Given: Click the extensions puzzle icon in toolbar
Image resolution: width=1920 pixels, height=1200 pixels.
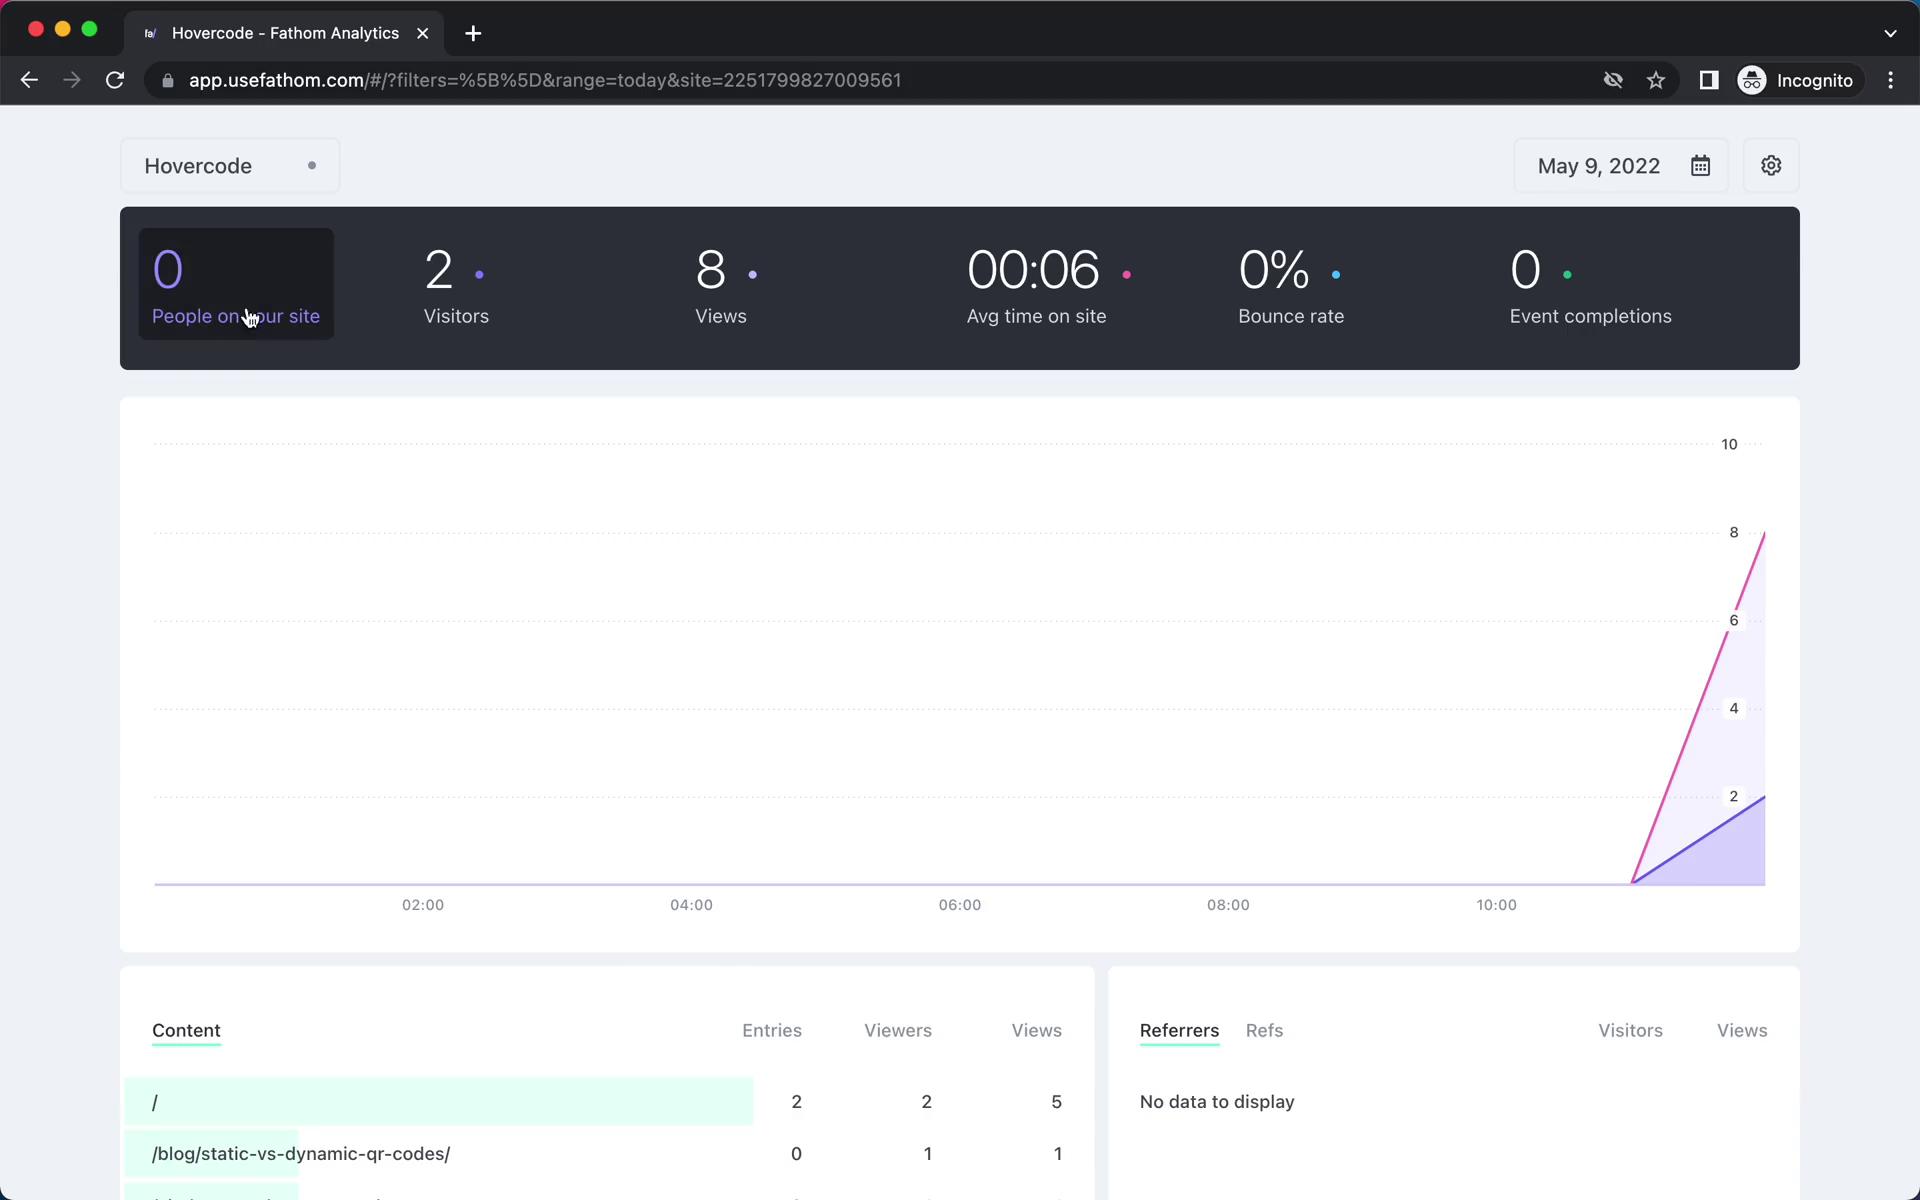Looking at the screenshot, I should click(x=1707, y=80).
